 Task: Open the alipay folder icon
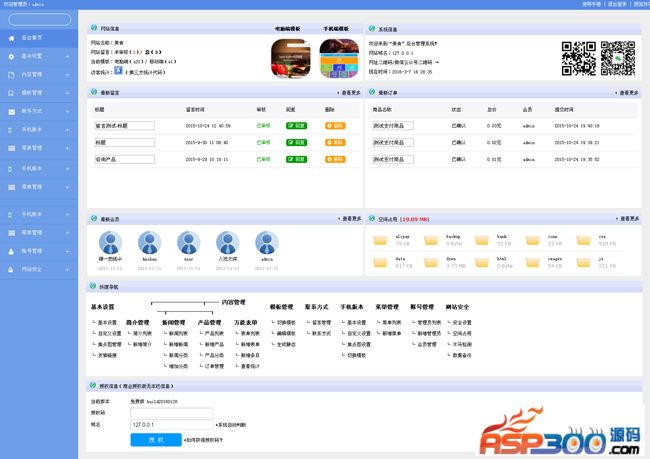click(381, 240)
